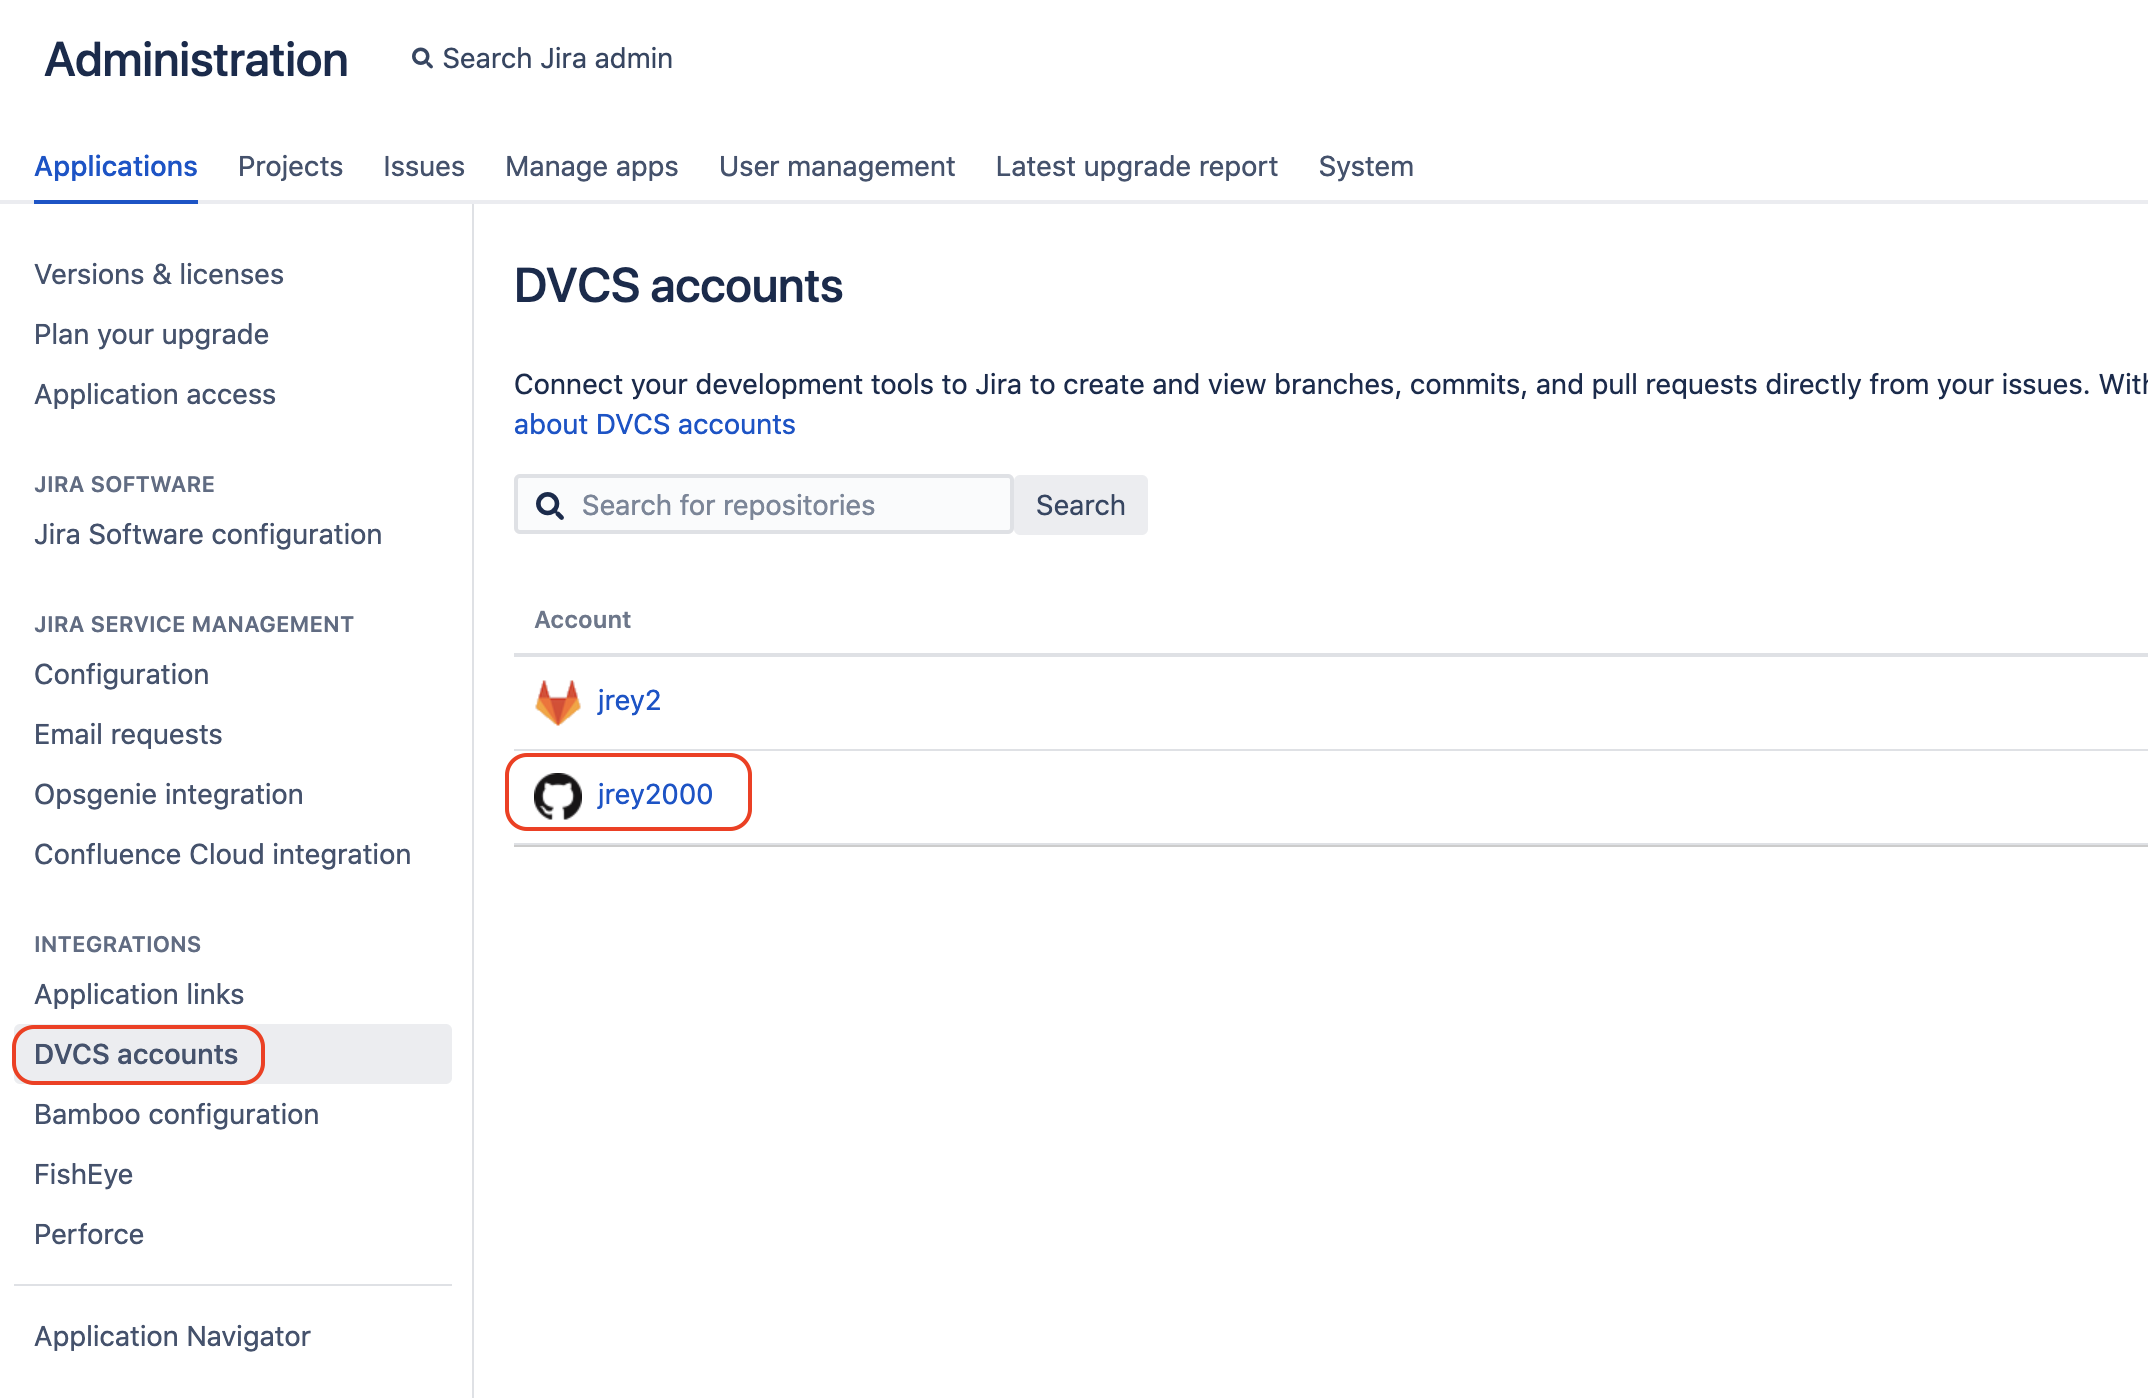
Task: Open the User management tab
Action: click(x=837, y=166)
